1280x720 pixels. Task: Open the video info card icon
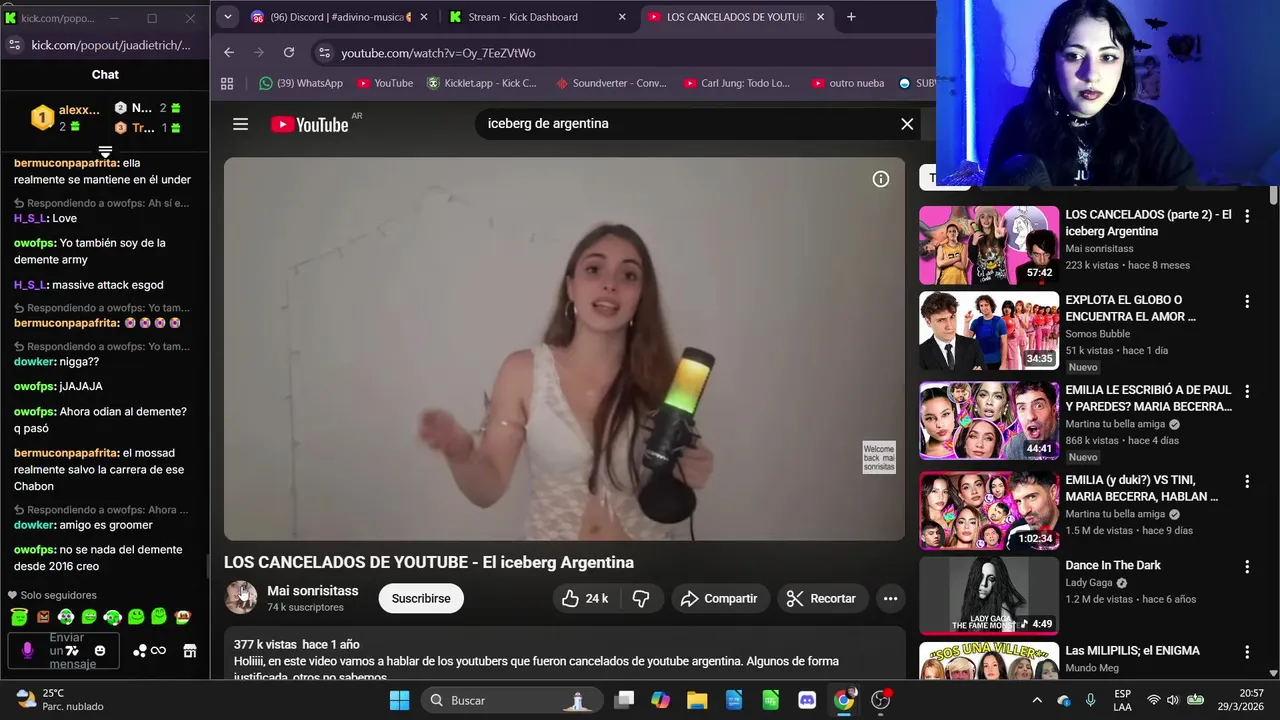[881, 179]
